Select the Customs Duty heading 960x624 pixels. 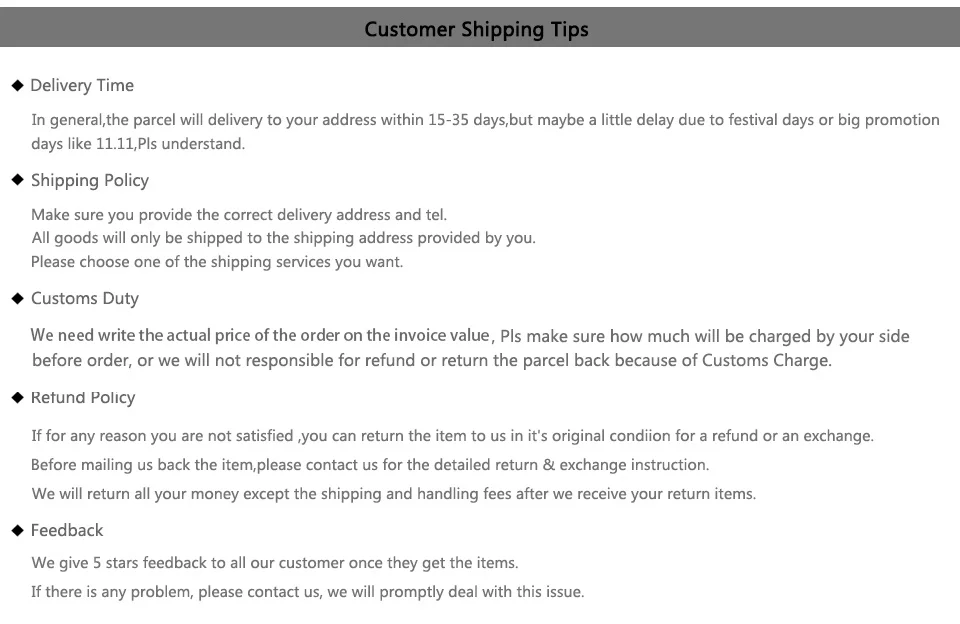coord(85,298)
